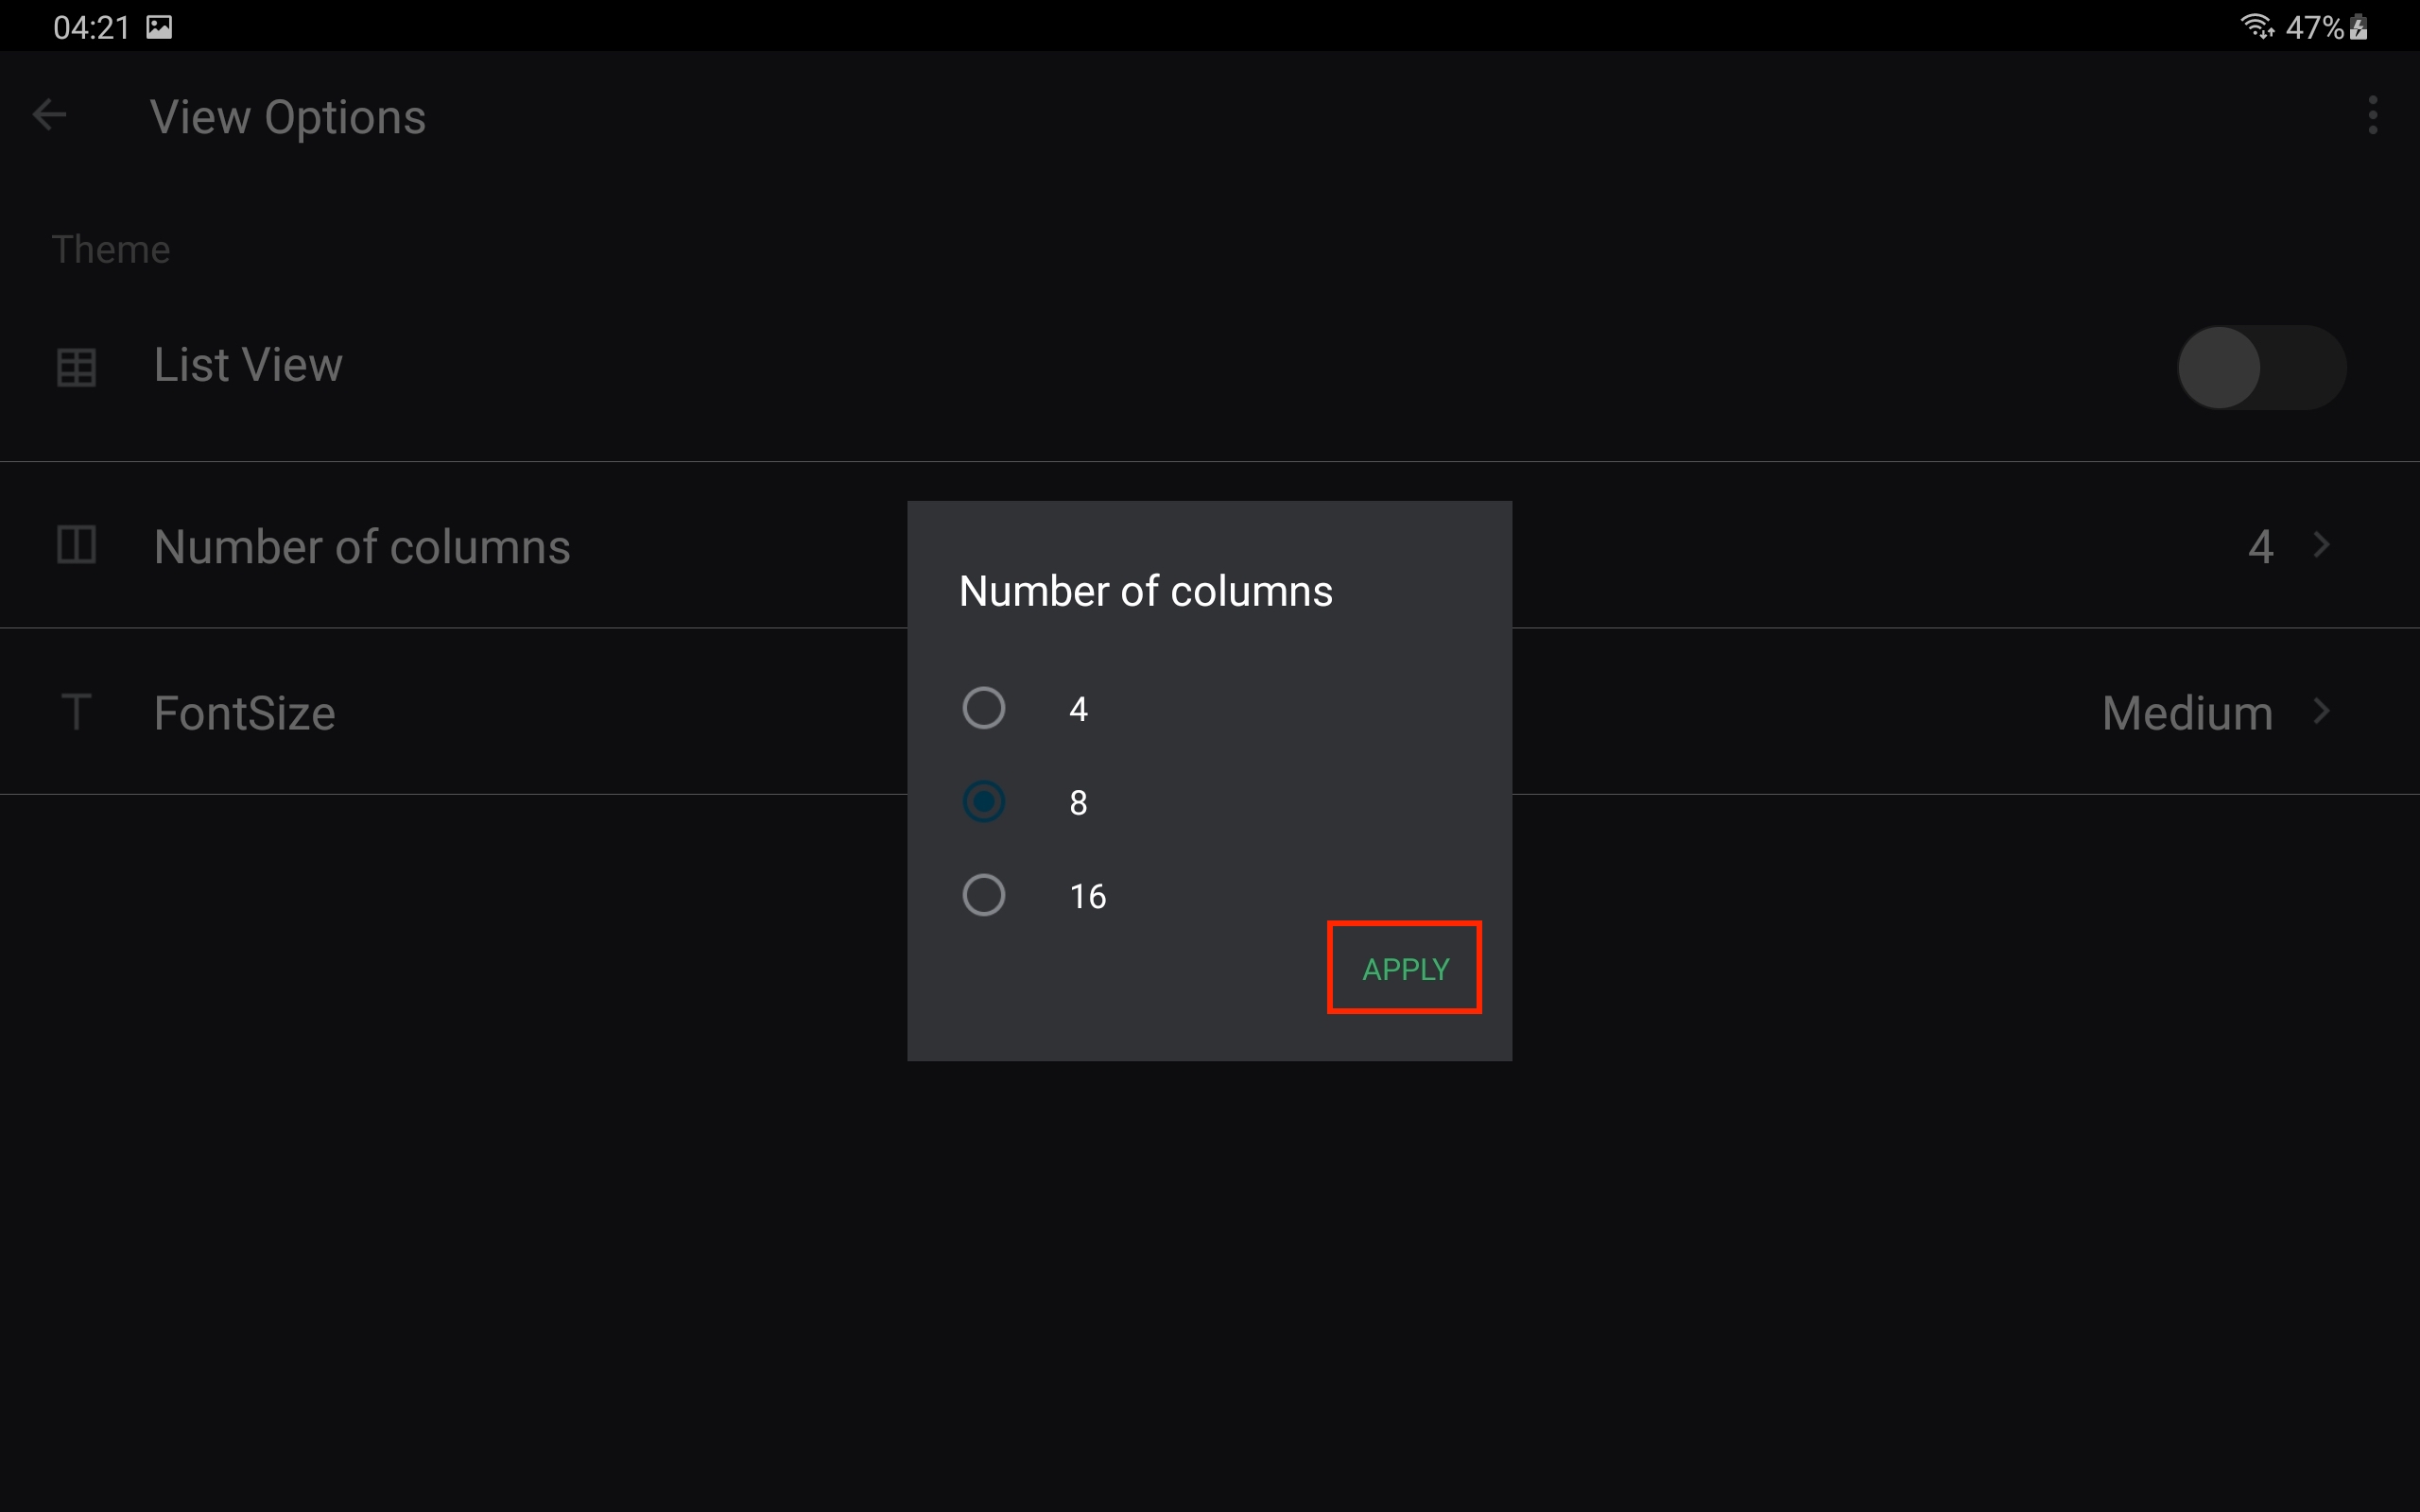Tap the List View row label
This screenshot has width=2420, height=1512.
point(248,365)
